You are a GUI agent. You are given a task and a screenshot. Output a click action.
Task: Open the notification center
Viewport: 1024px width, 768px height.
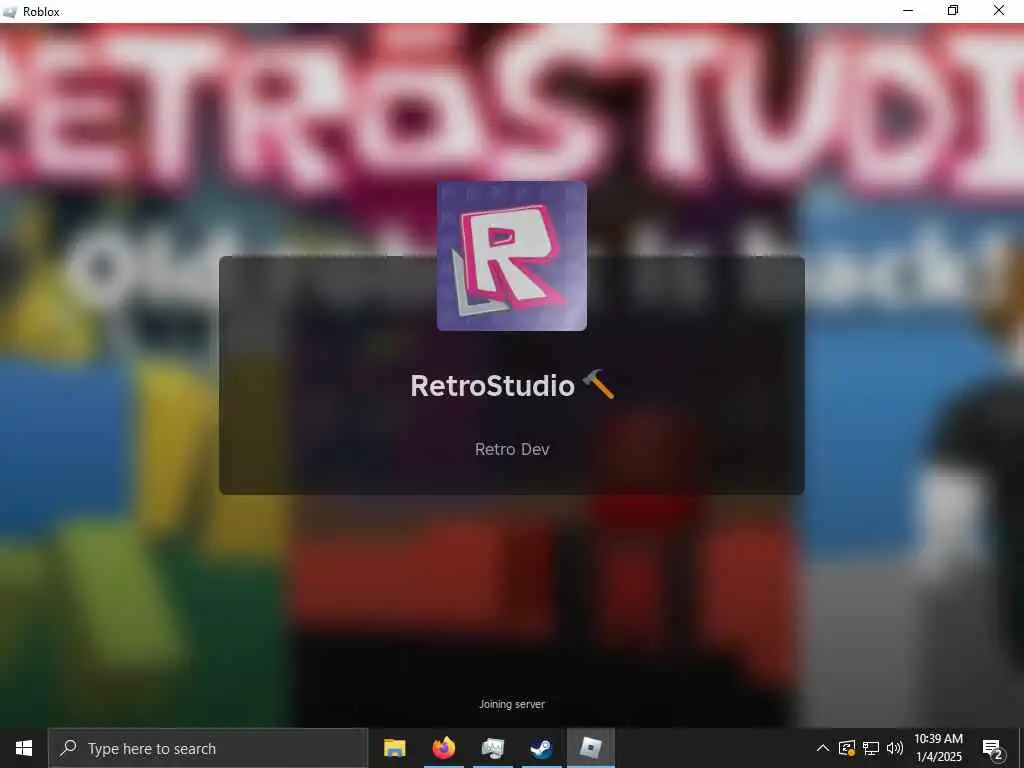pos(993,749)
